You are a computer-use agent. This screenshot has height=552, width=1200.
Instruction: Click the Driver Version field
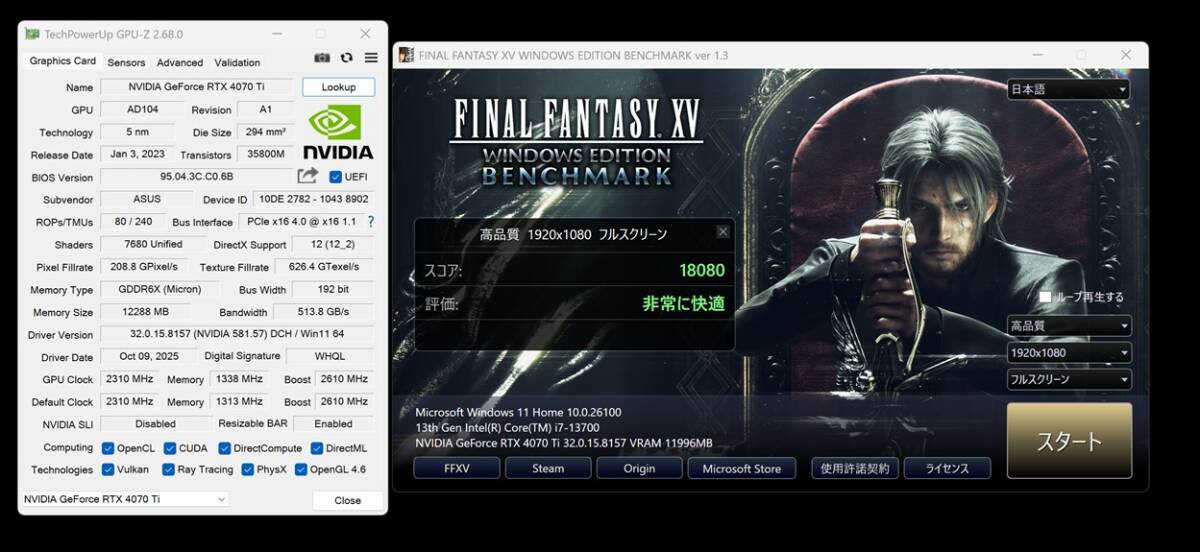pos(237,335)
